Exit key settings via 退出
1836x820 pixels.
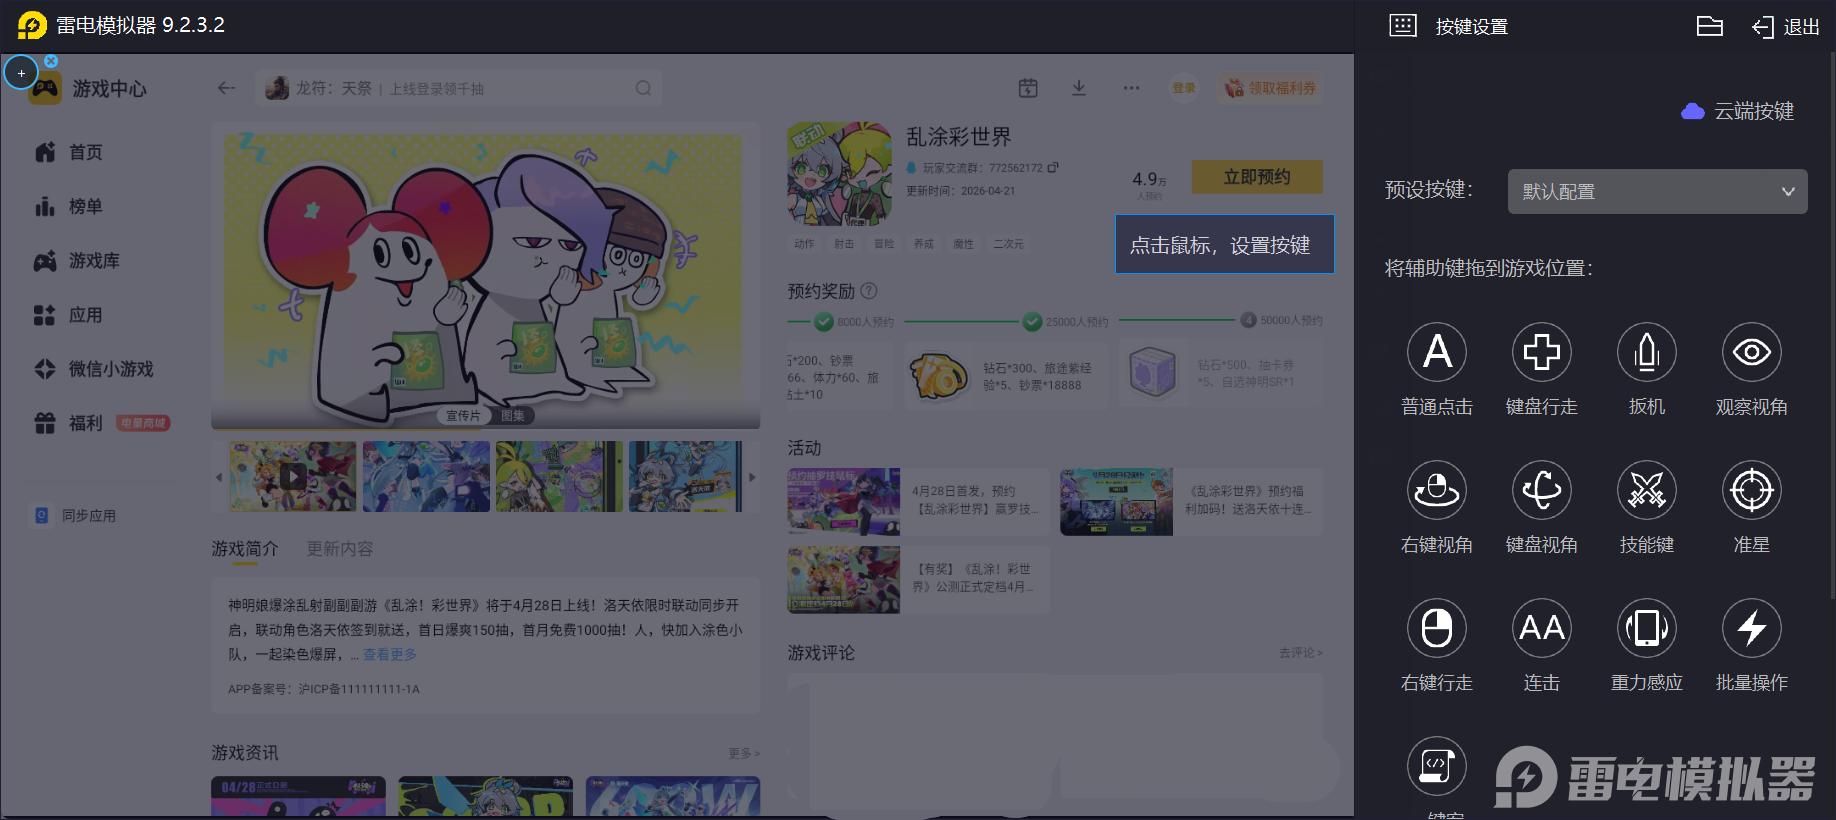tap(1786, 27)
